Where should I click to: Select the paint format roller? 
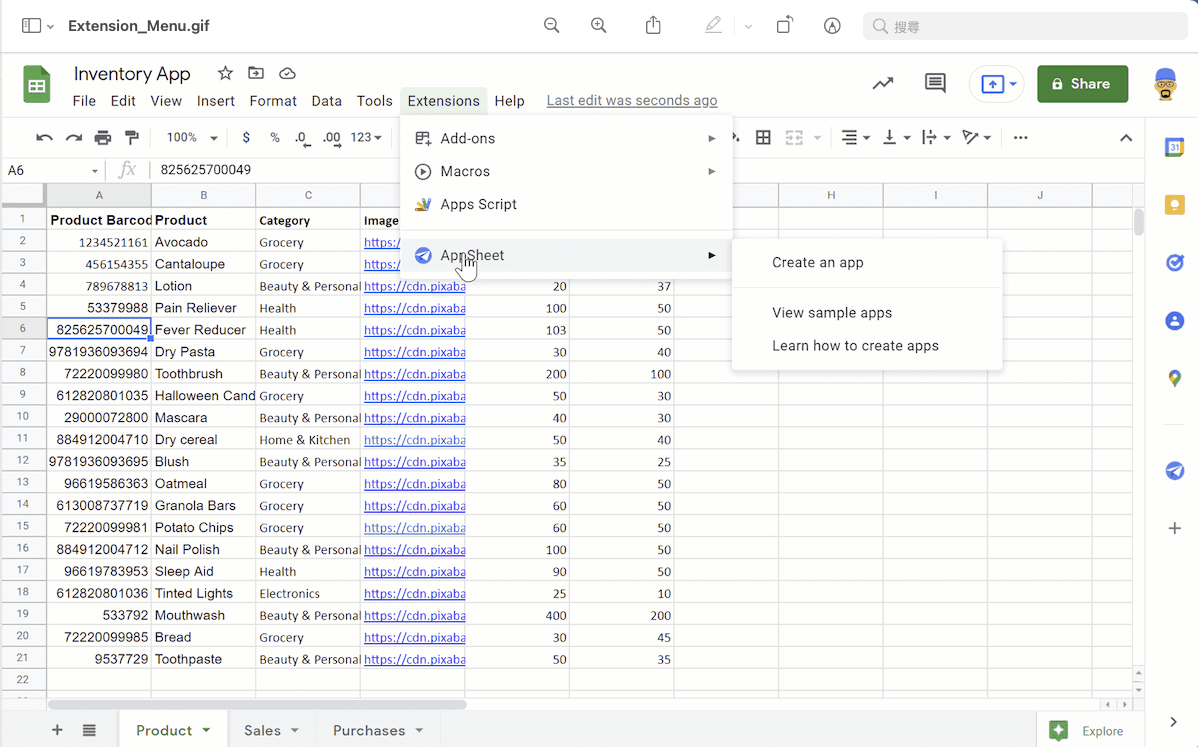pyautogui.click(x=132, y=138)
